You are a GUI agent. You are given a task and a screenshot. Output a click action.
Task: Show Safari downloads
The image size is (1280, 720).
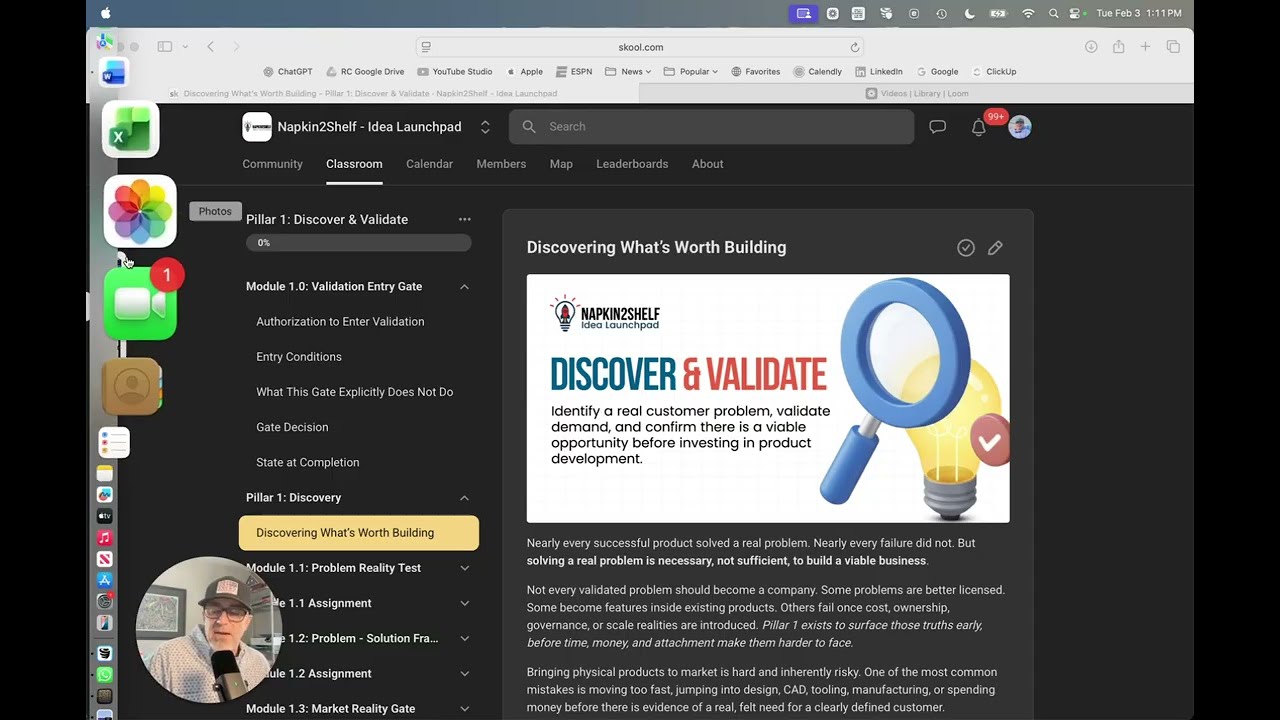pos(1091,47)
